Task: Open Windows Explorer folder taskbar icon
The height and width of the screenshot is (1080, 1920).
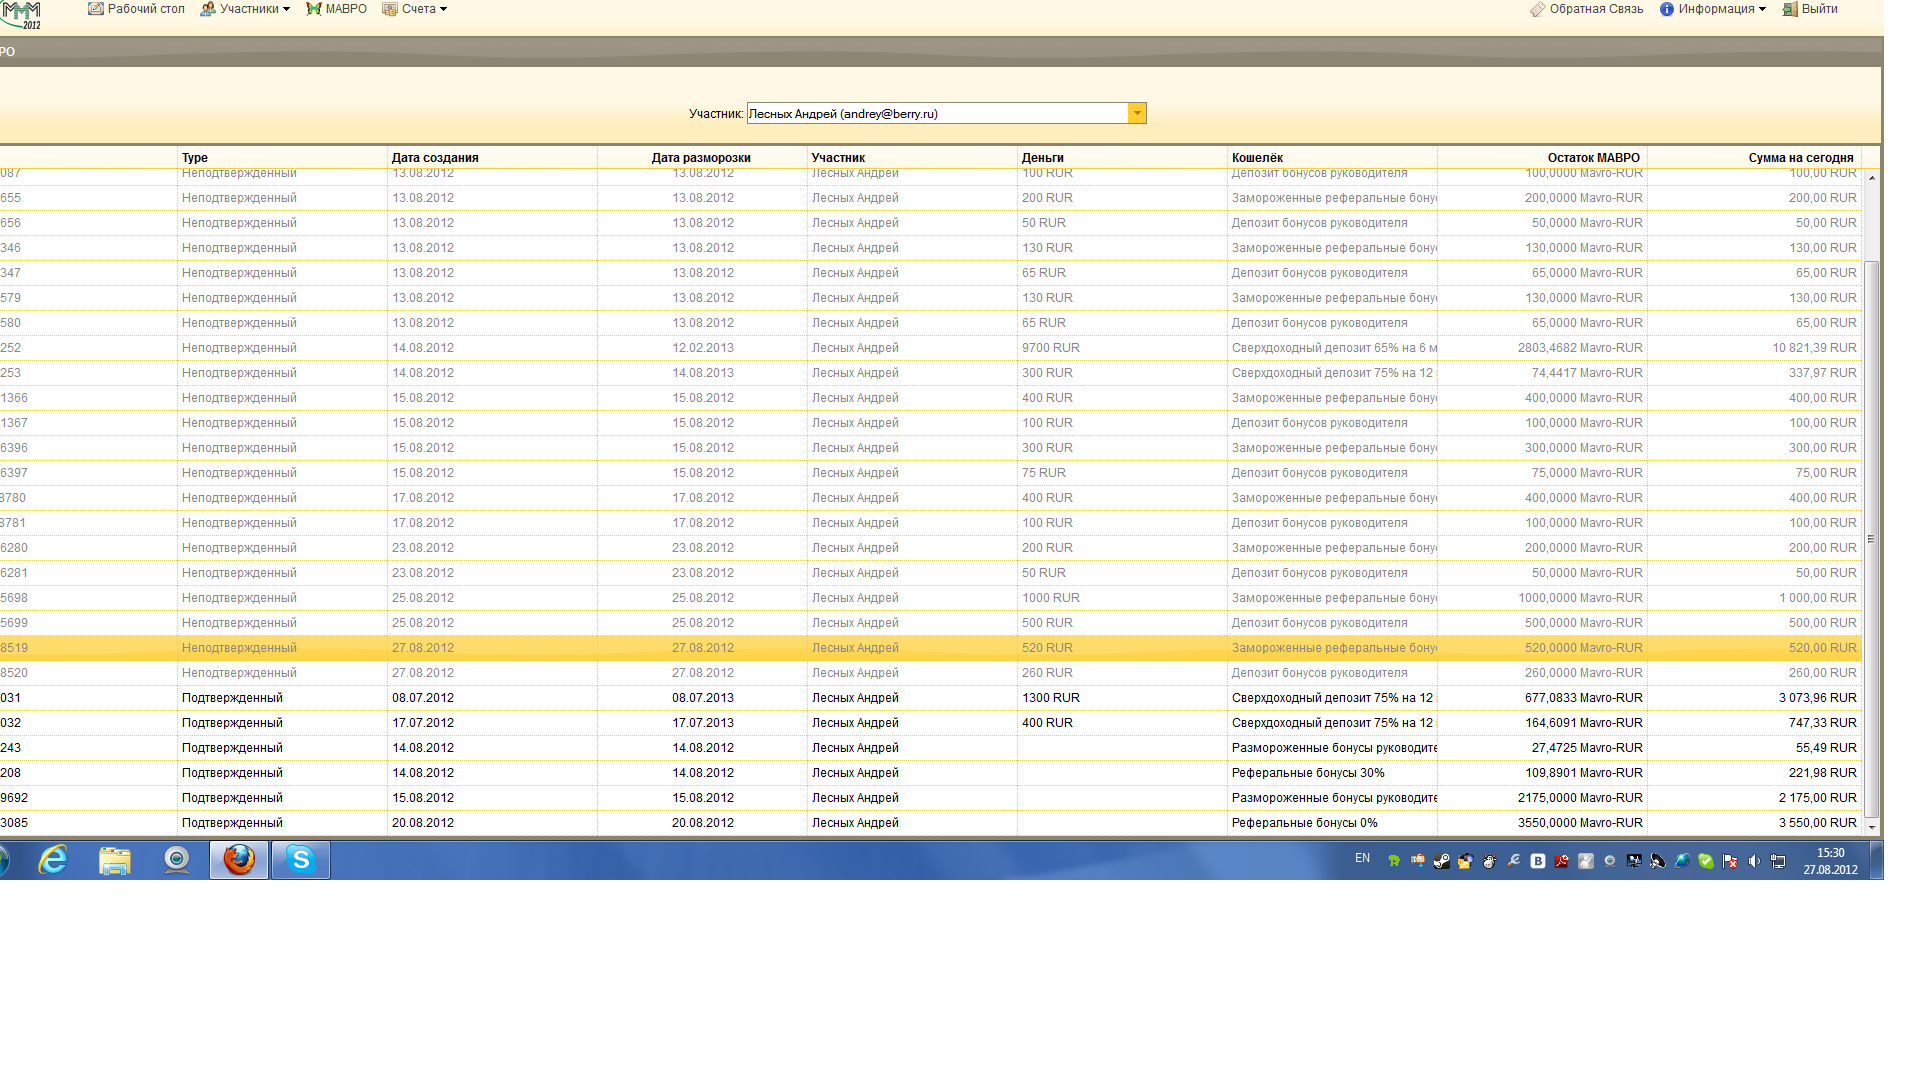Action: [x=115, y=860]
